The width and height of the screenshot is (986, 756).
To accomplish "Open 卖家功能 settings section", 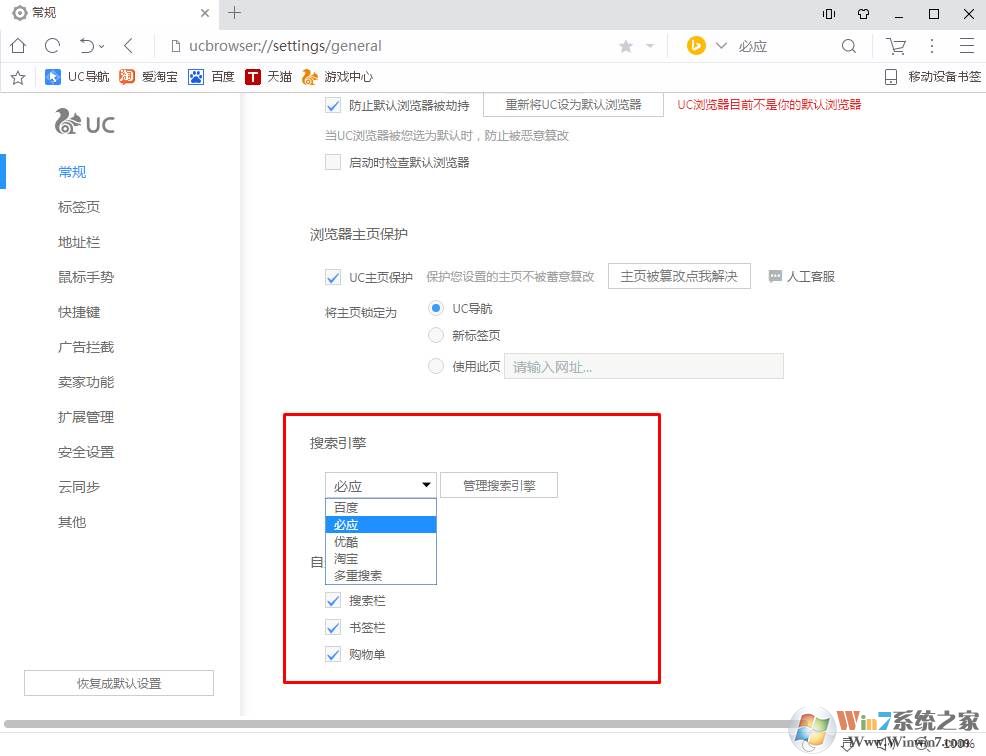I will 86,382.
